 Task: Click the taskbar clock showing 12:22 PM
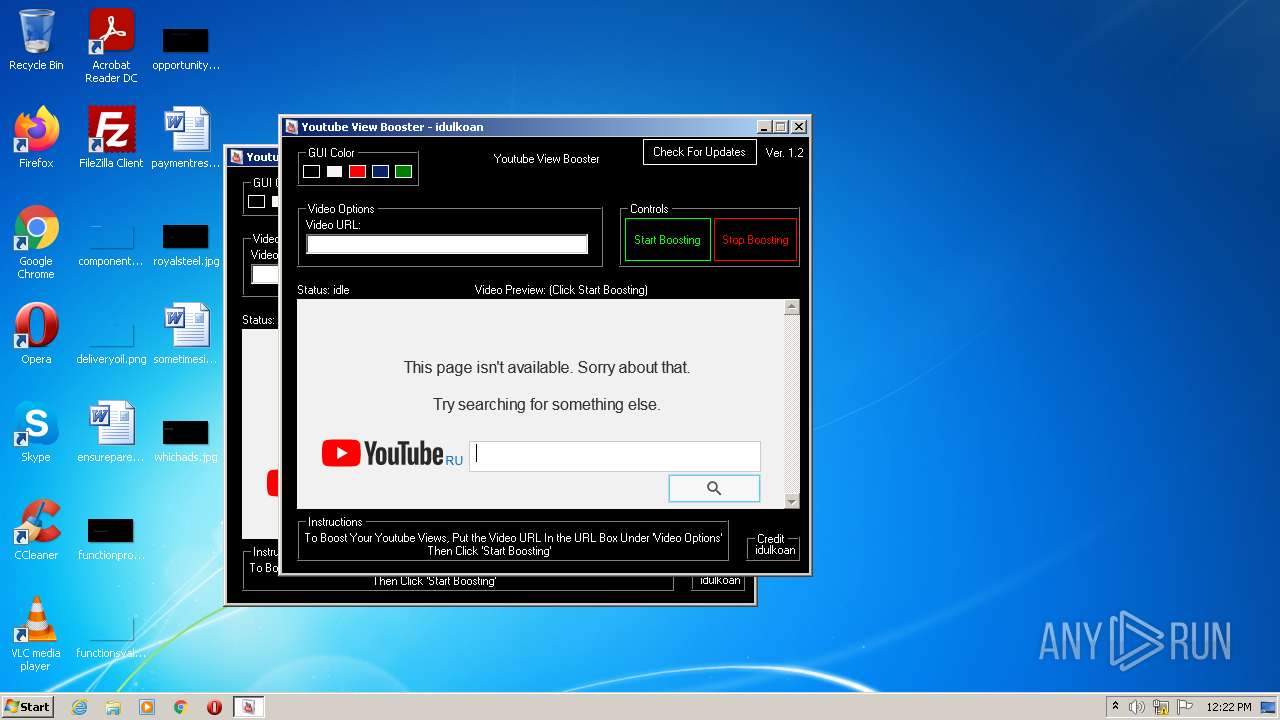pyautogui.click(x=1229, y=707)
